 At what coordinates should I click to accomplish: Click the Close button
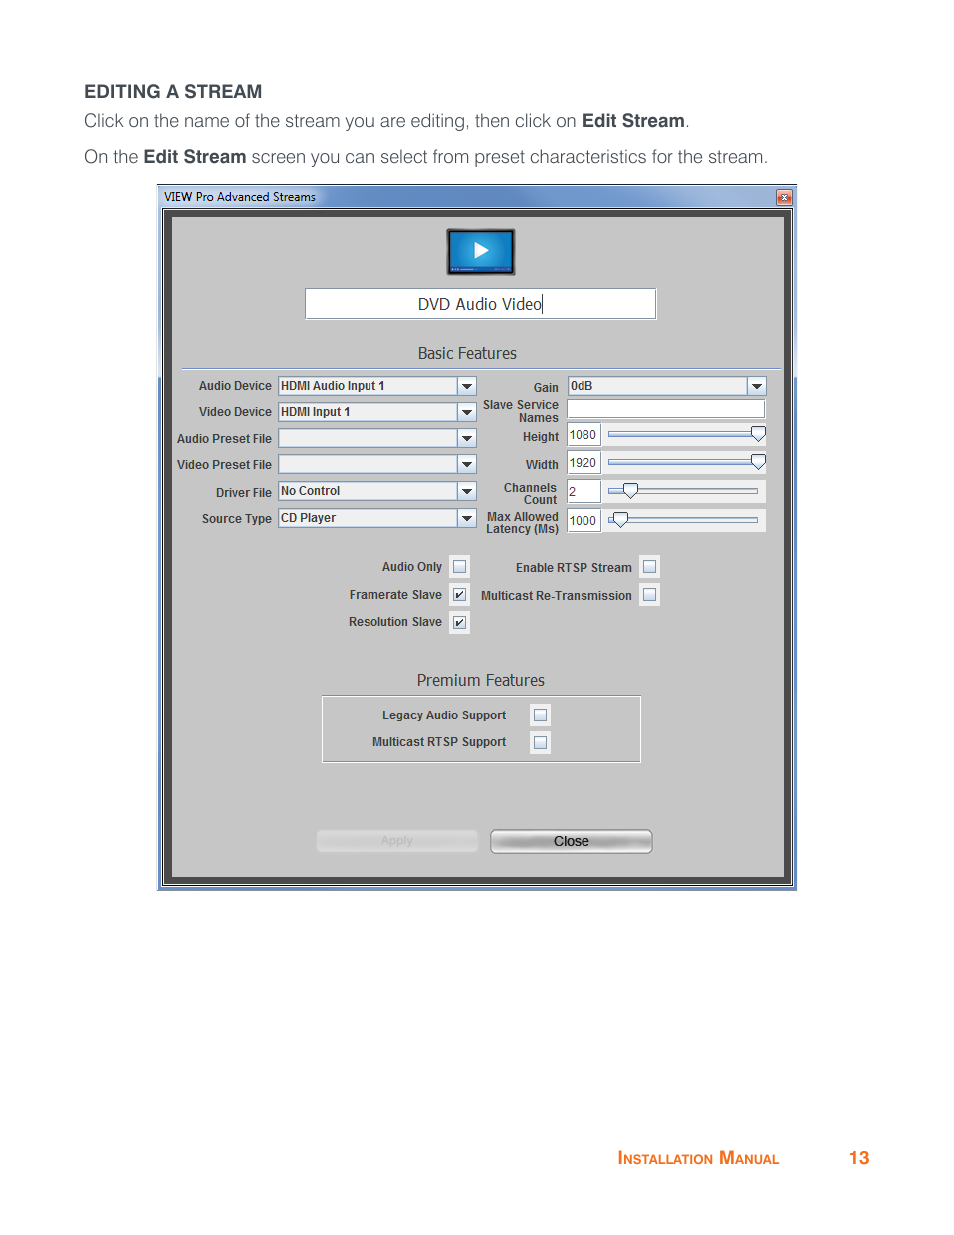click(571, 841)
